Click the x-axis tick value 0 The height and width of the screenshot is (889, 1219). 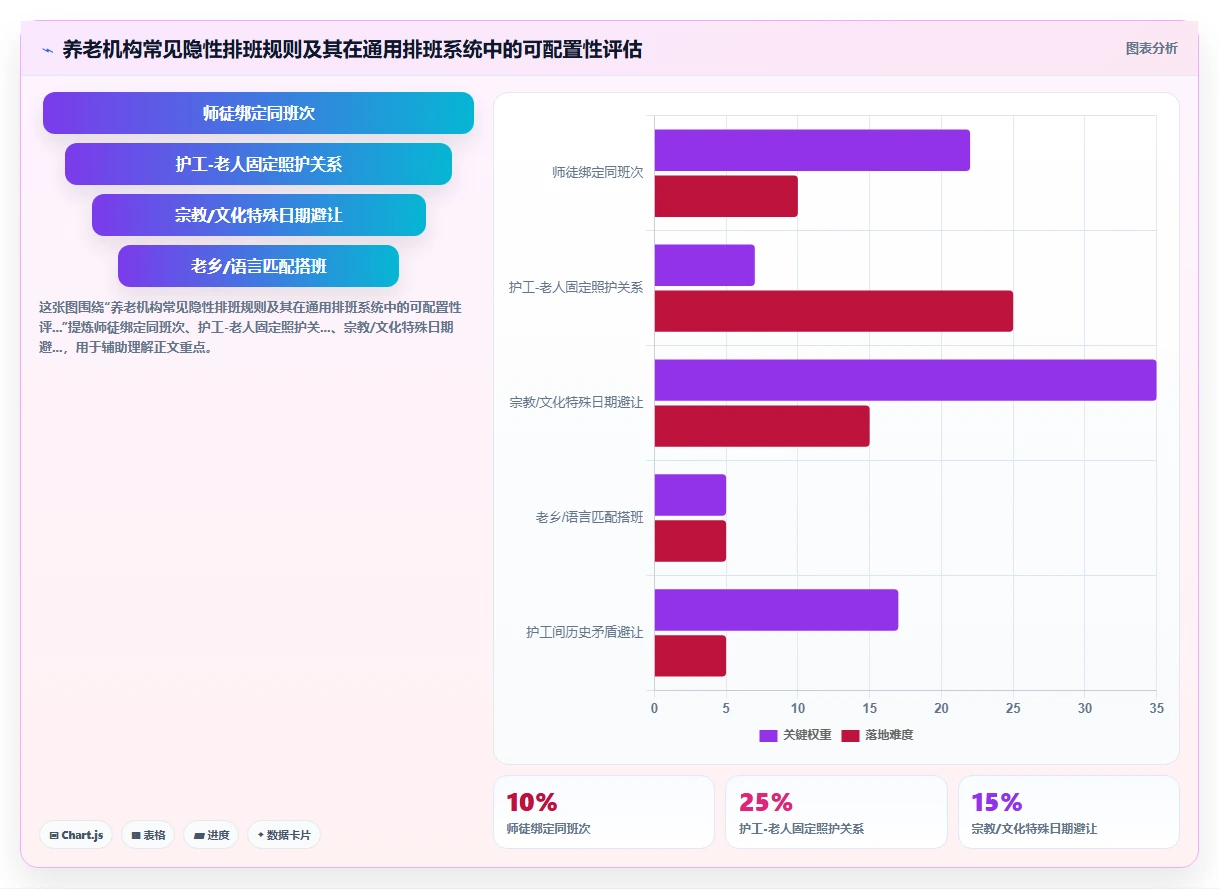[x=655, y=708]
